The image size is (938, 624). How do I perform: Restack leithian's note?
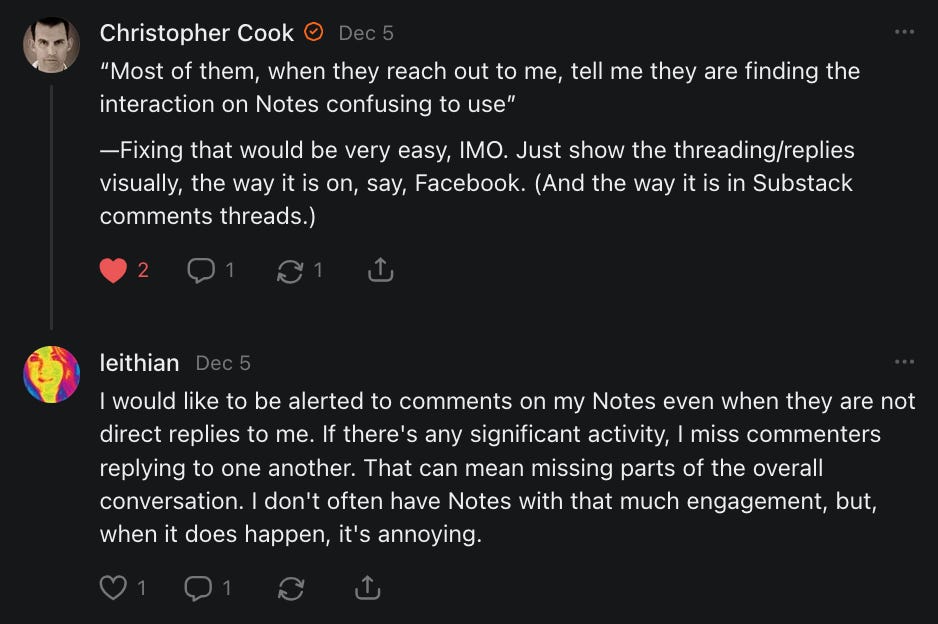291,588
